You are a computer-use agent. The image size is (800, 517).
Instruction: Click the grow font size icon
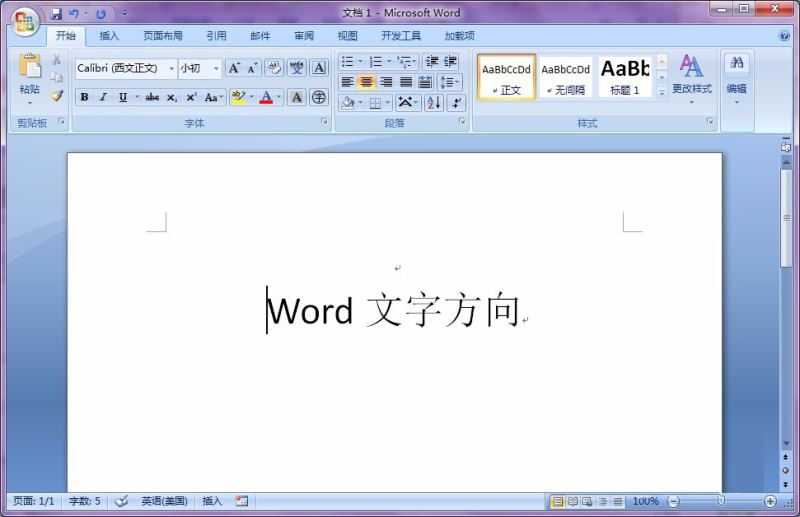click(x=234, y=68)
